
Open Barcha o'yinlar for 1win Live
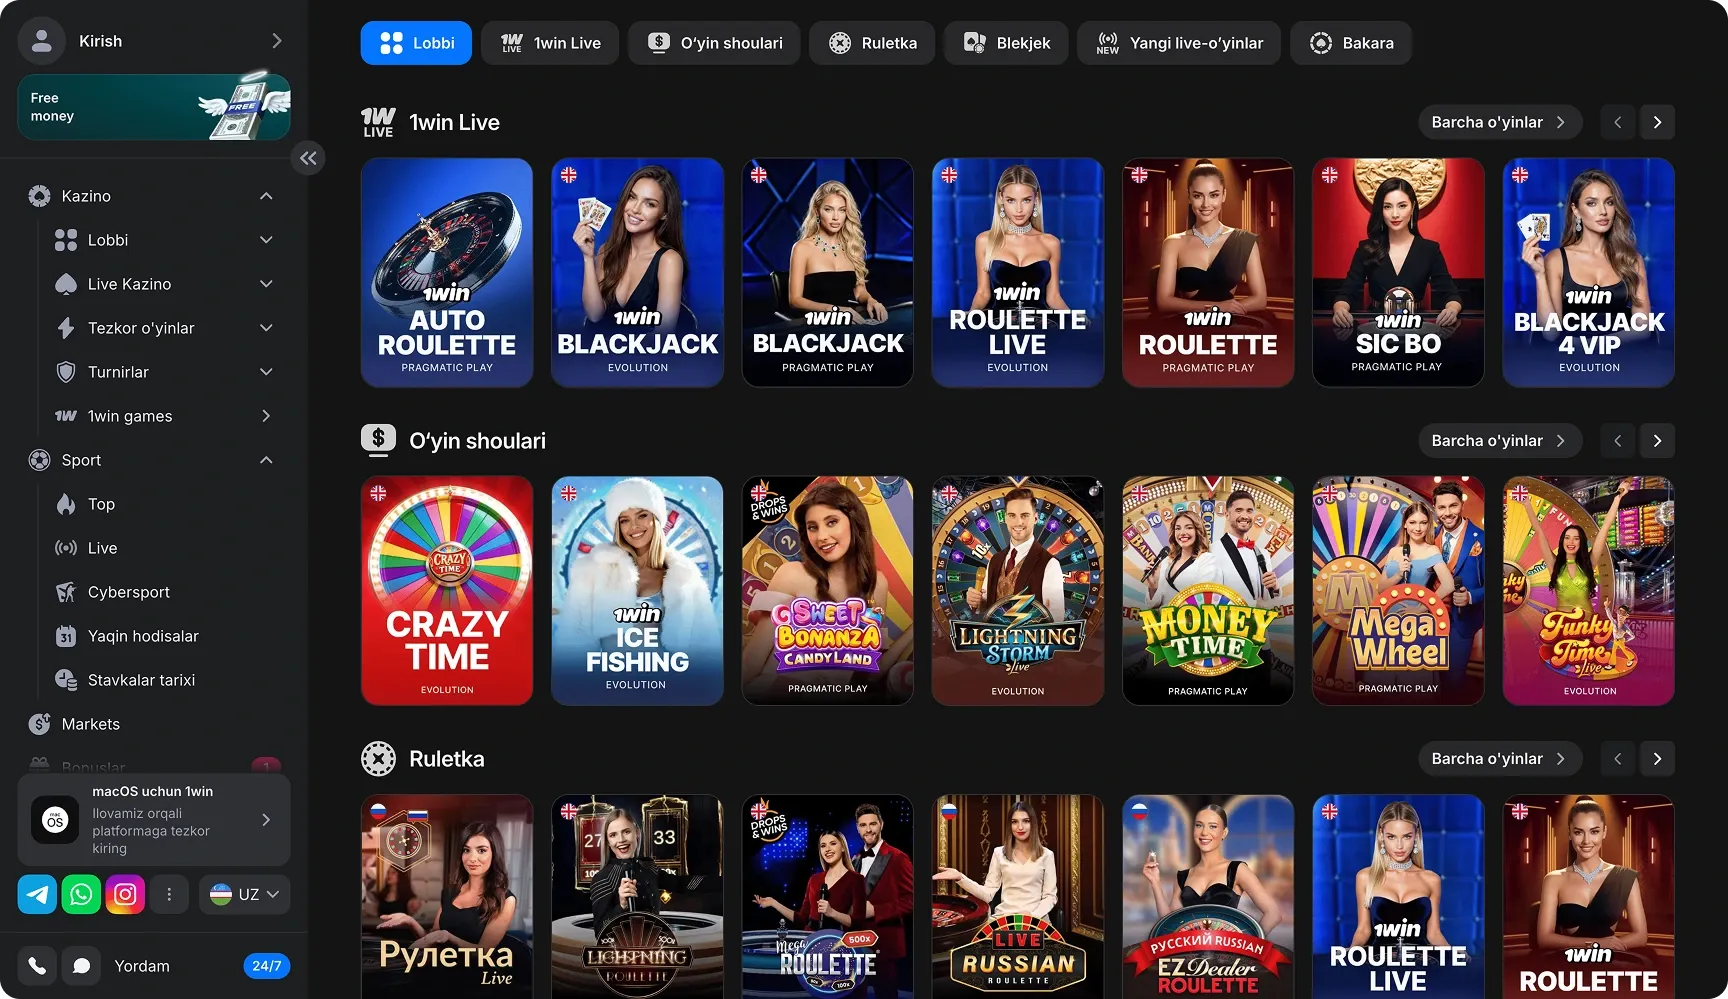click(1499, 122)
